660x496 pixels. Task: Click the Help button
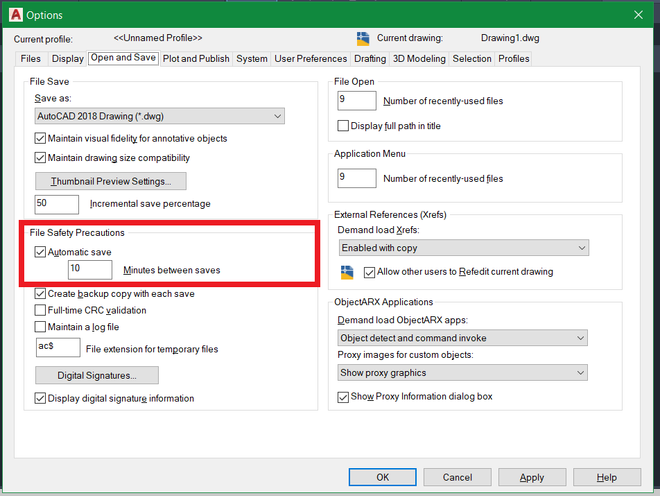[x=607, y=477]
